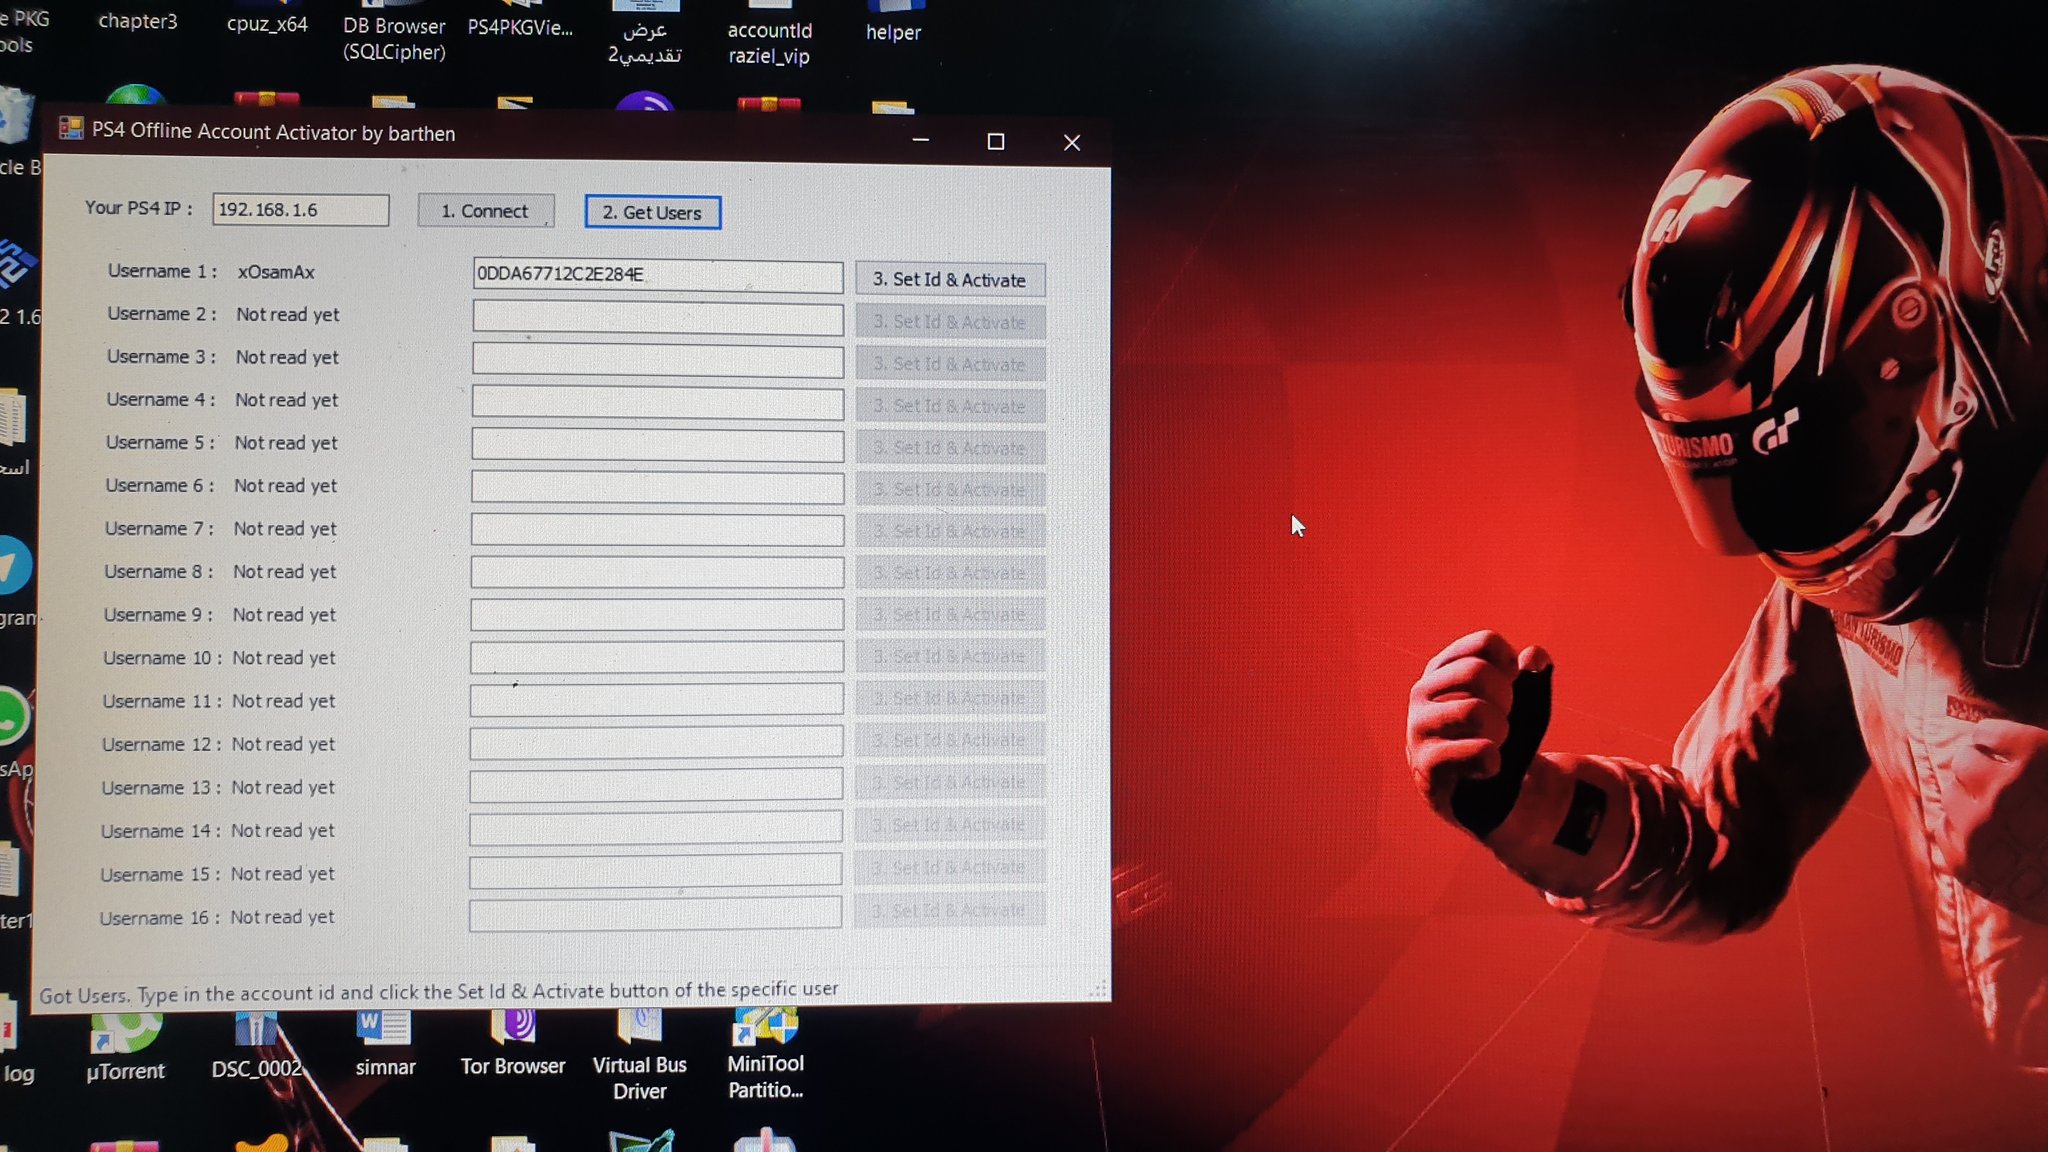2048x1152 pixels.
Task: Select the DSC_0002 desktop file icon
Action: (x=256, y=1046)
